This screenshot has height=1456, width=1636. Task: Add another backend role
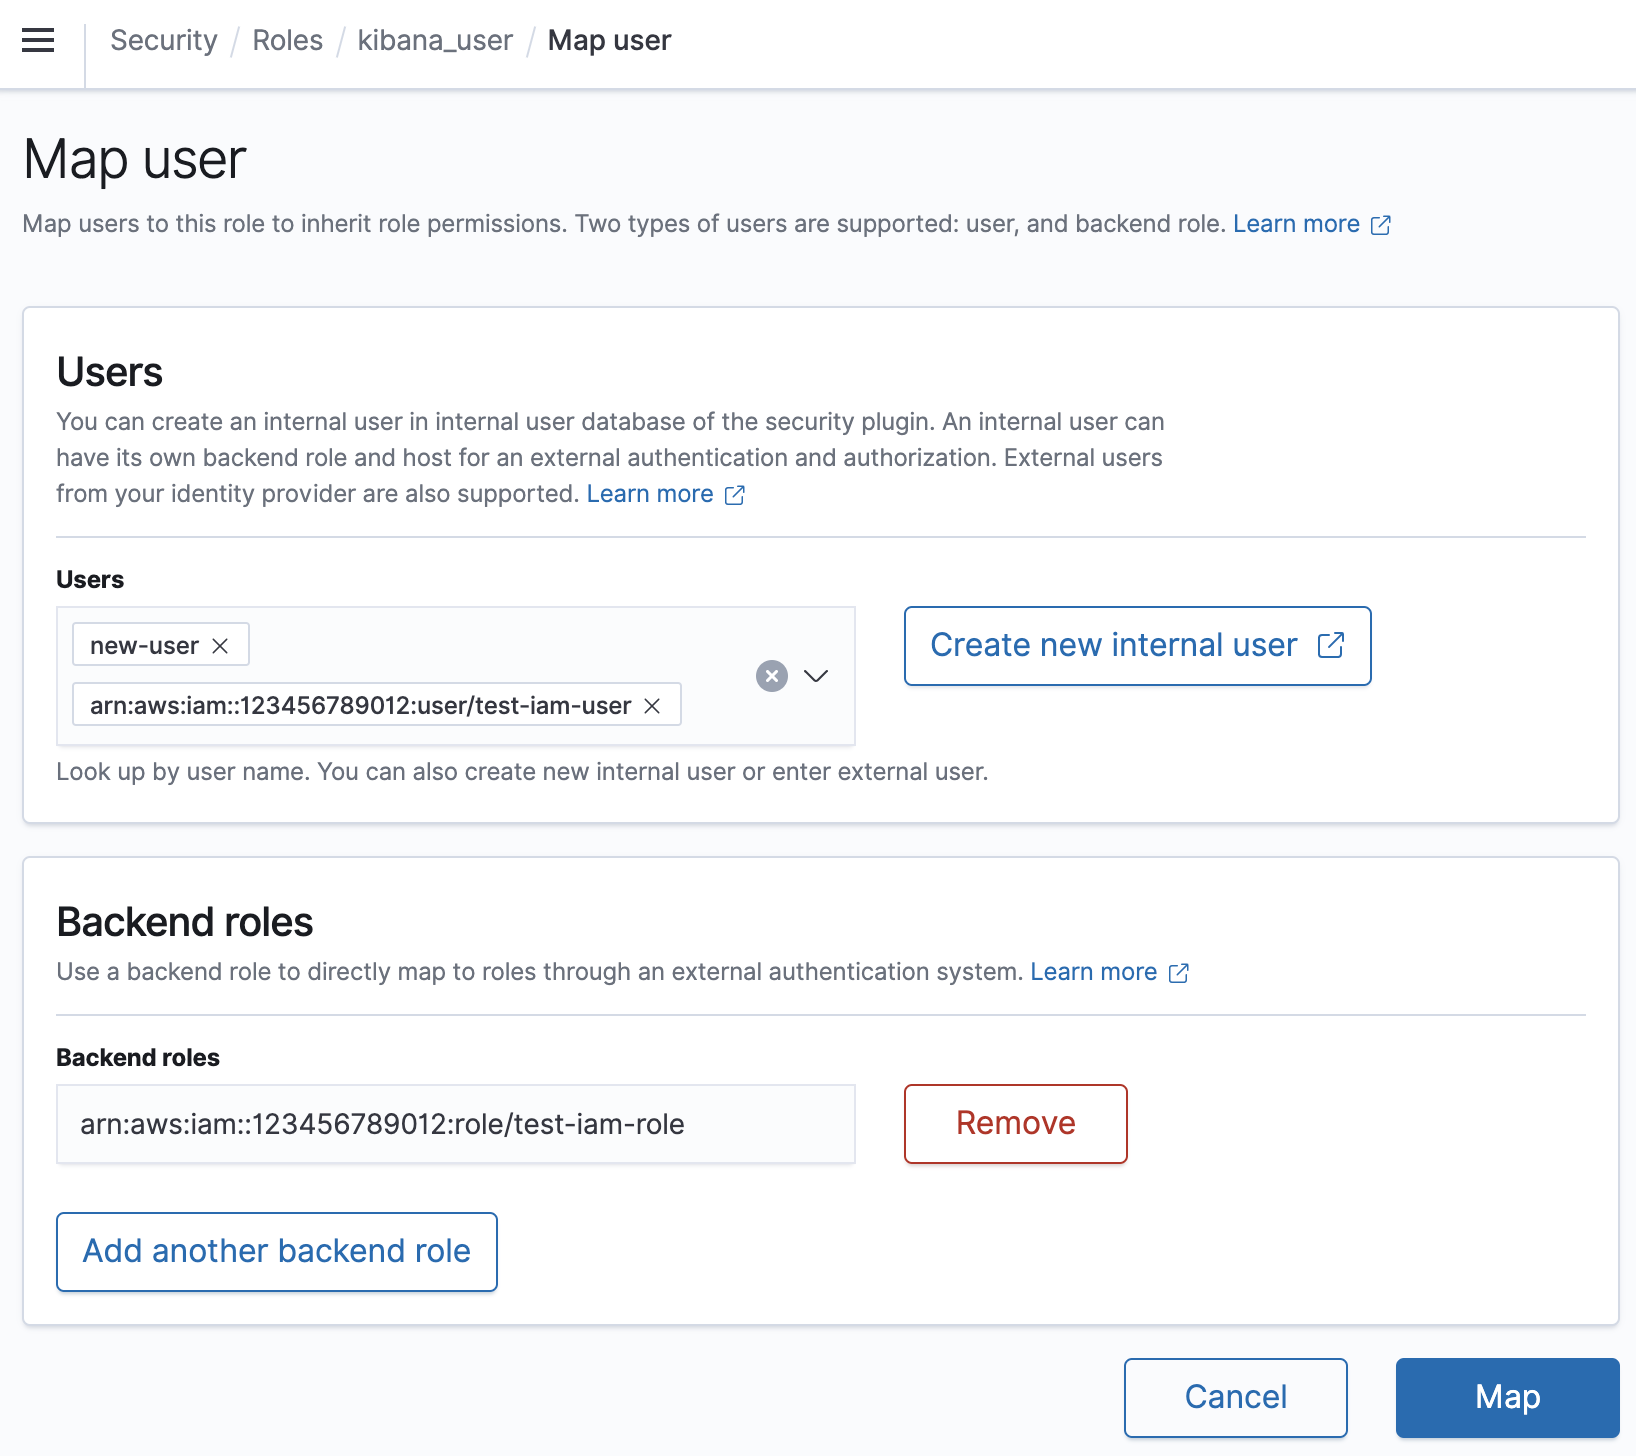click(277, 1251)
